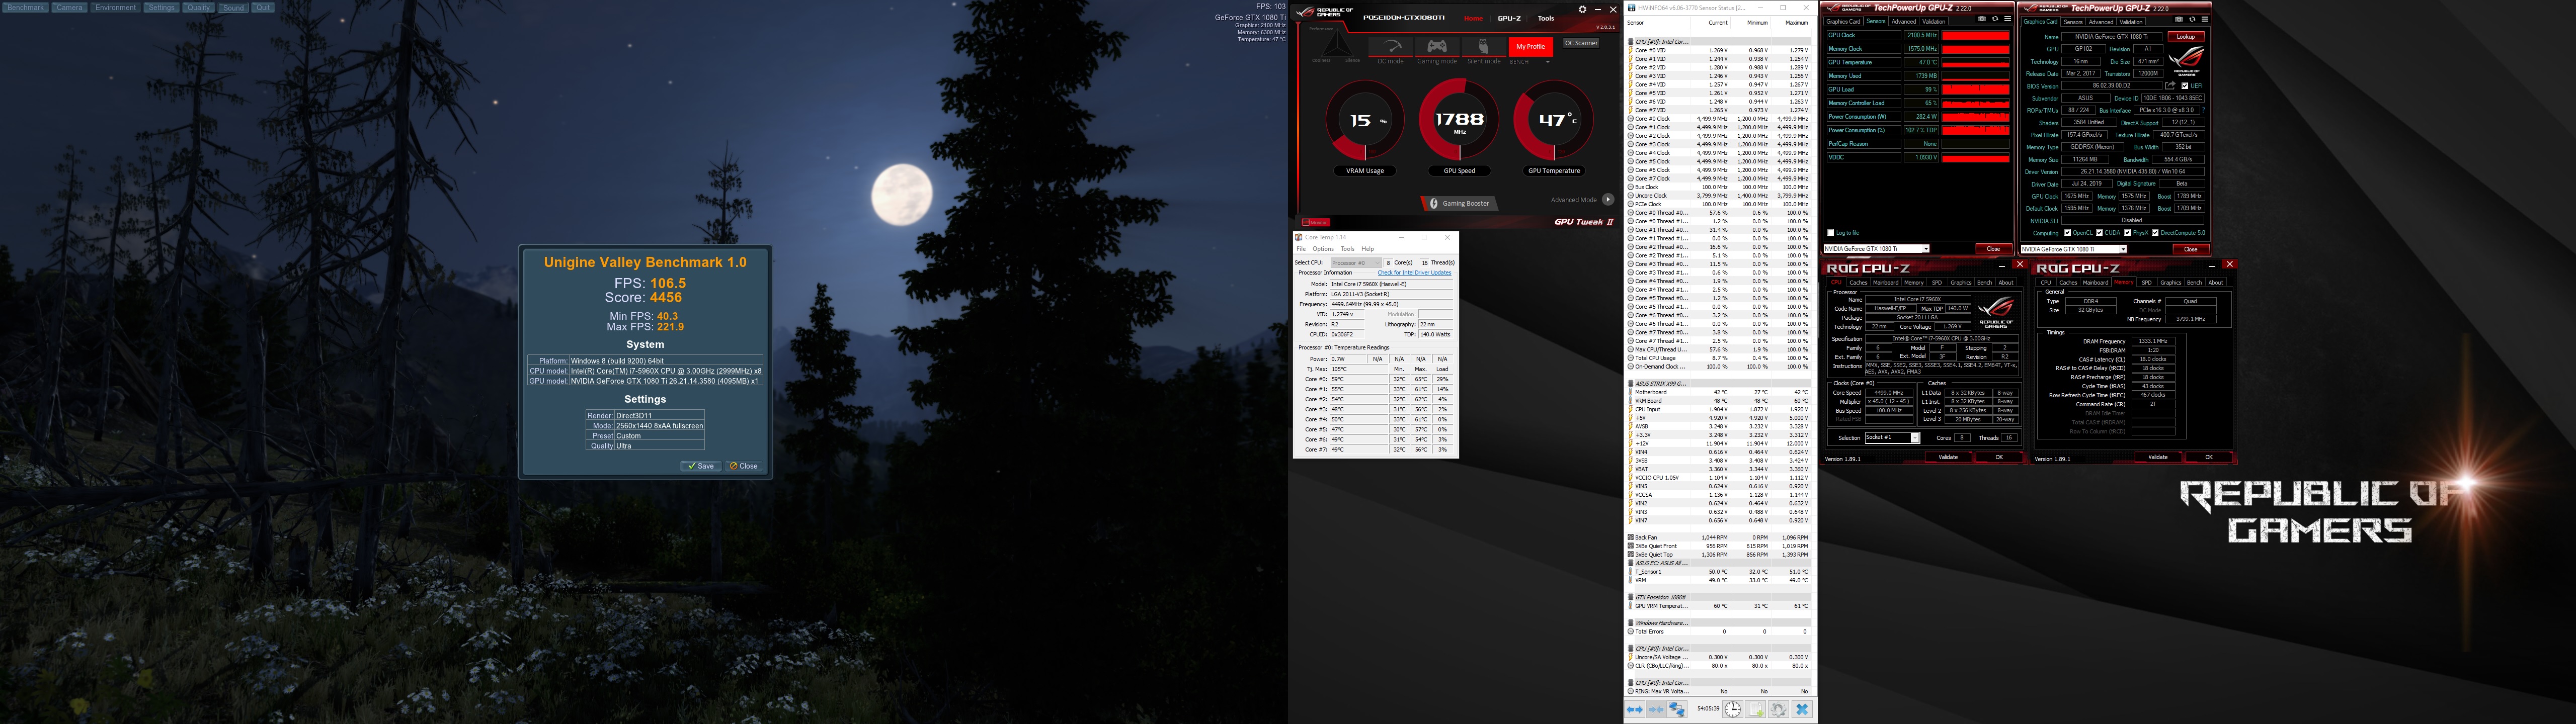Open OC Scanner in GPU Tweak
This screenshot has height=724, width=2576.
[1581, 43]
